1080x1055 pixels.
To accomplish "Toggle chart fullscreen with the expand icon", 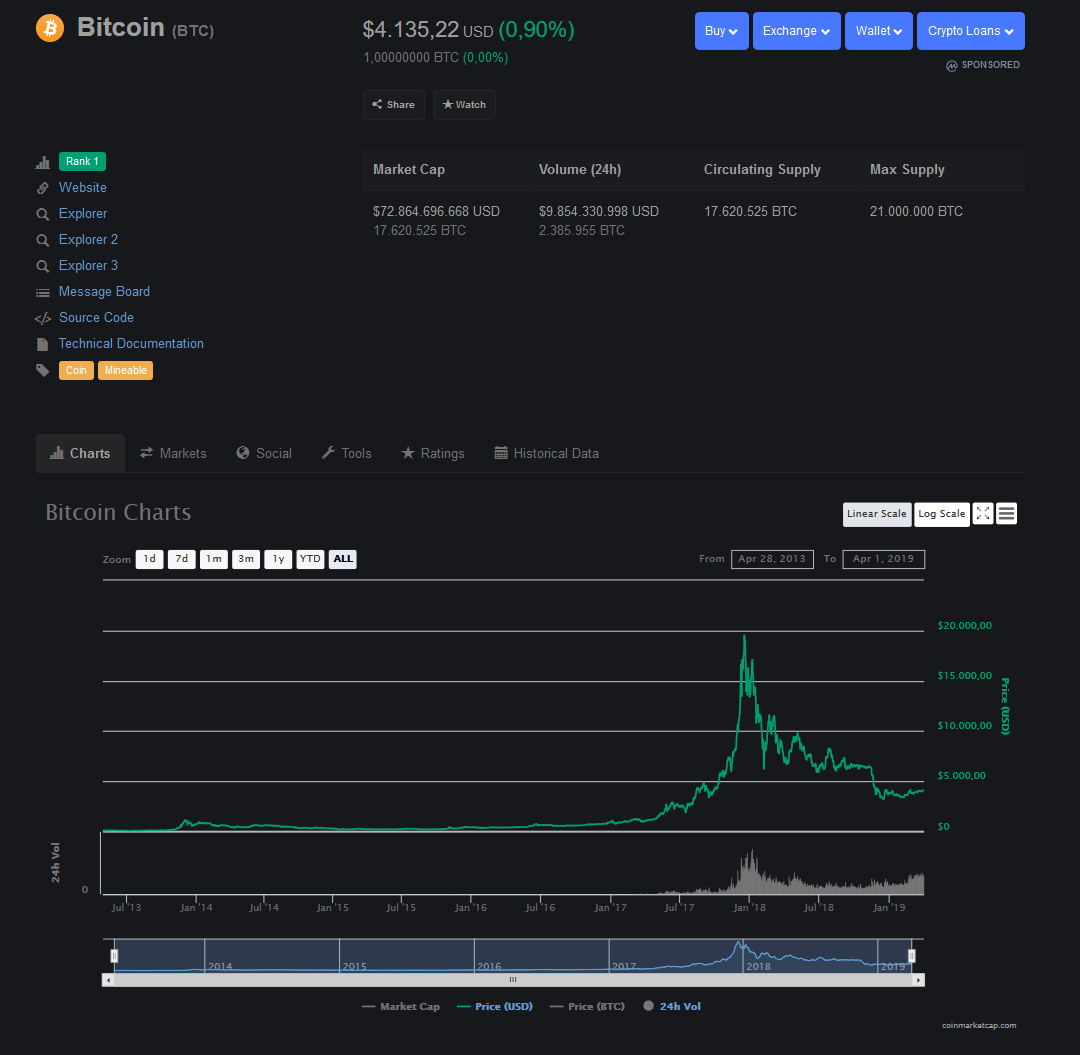I will pos(983,514).
